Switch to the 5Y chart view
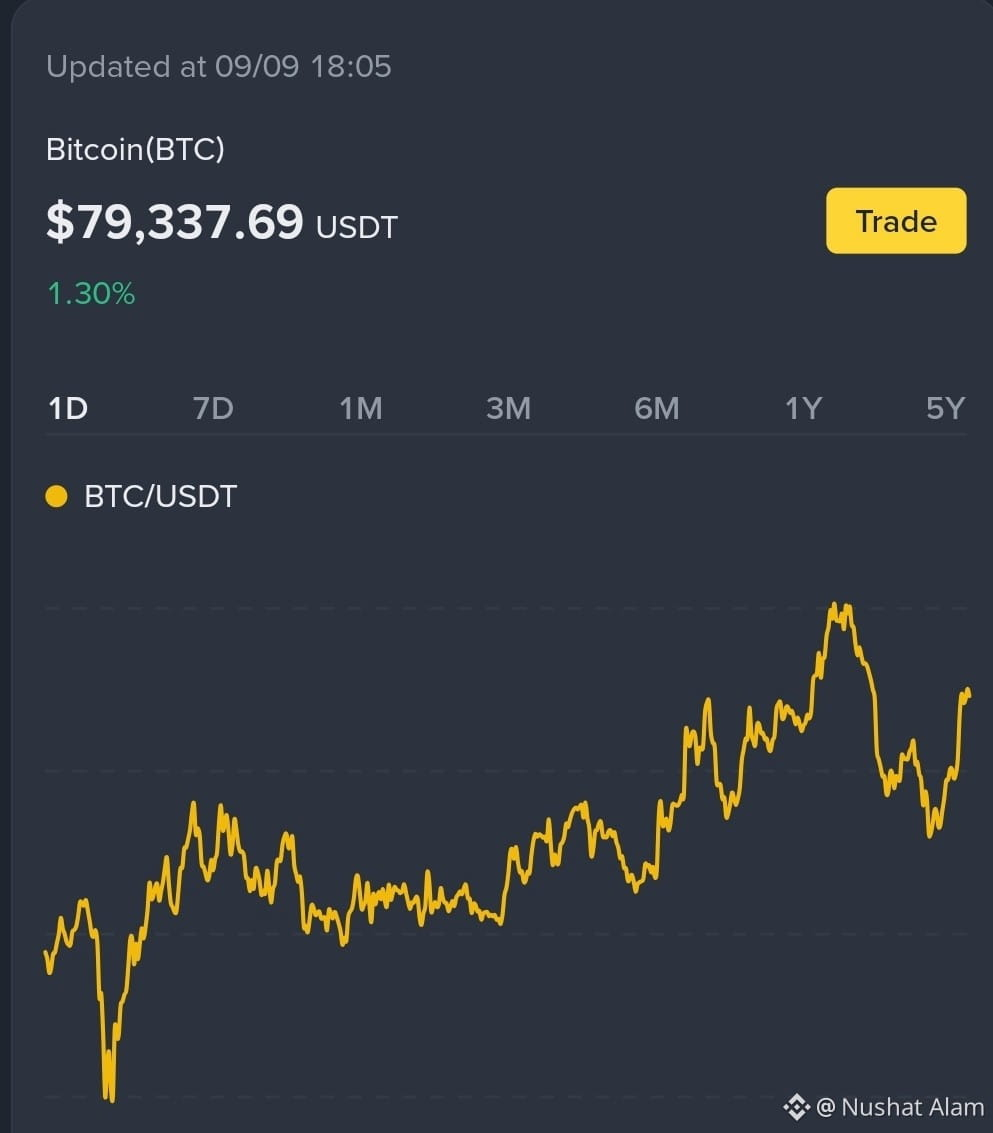 pos(945,408)
